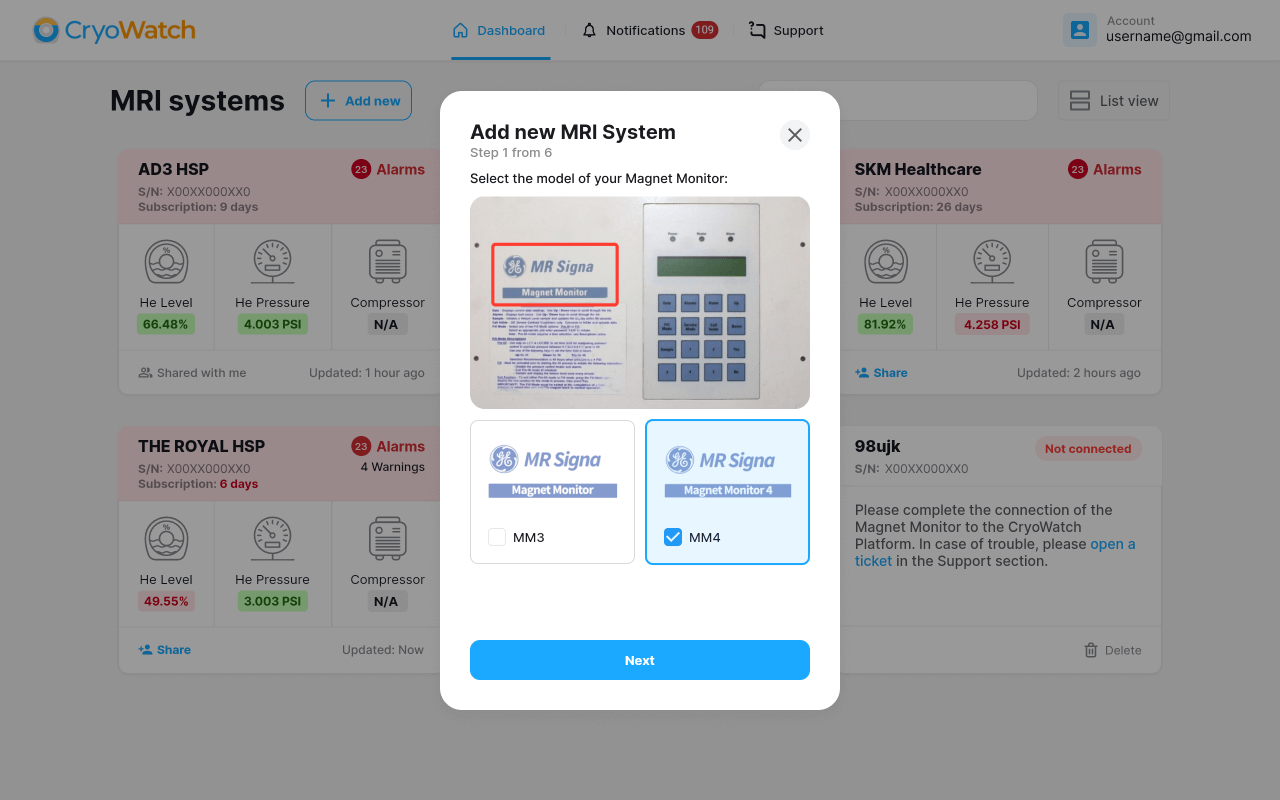
Task: Click the Next button
Action: point(640,660)
